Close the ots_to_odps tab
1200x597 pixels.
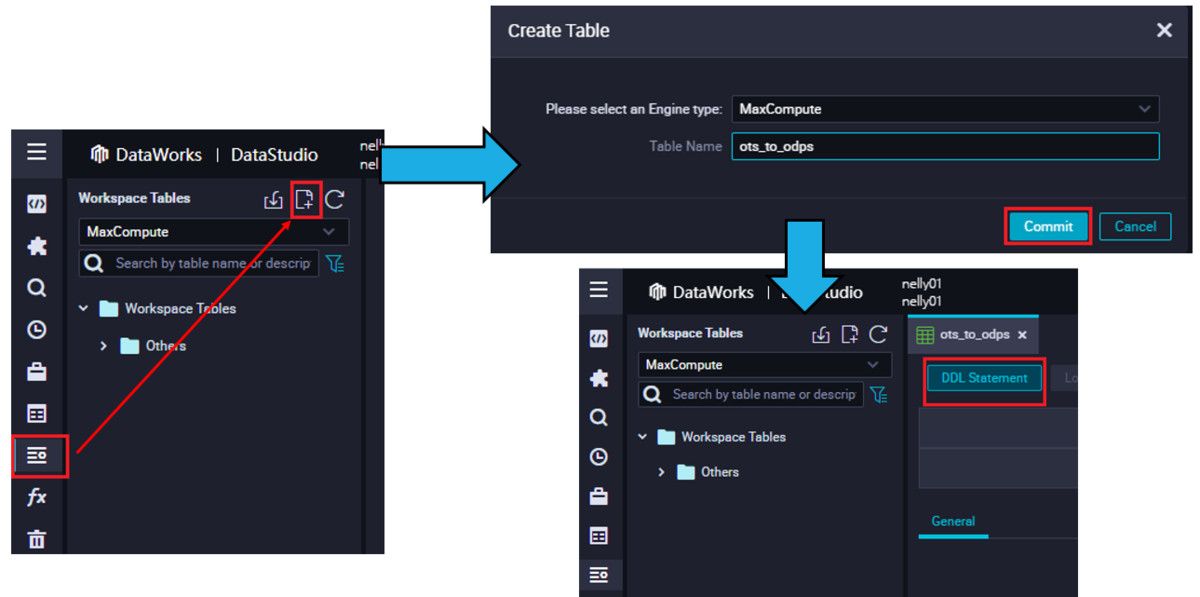pos(1022,336)
